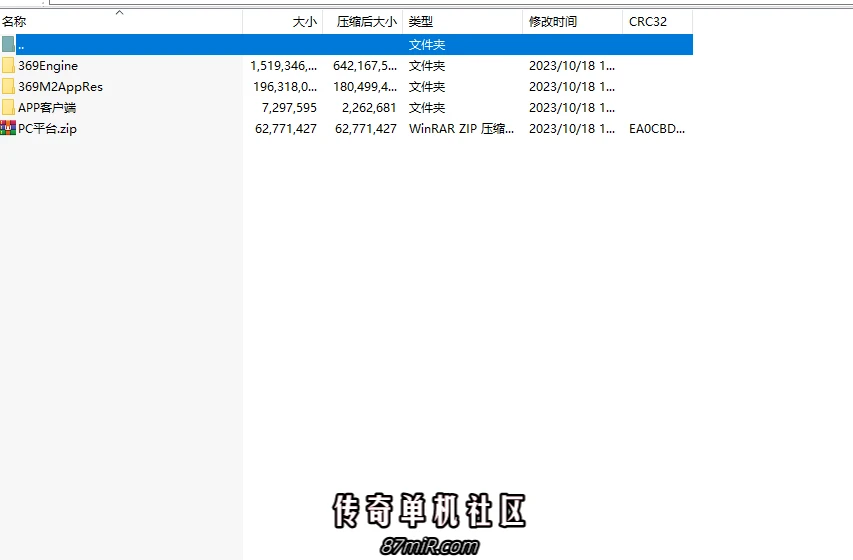853x560 pixels.
Task: Click the 'WinRAR ZIP 压缩...' type cell
Action: pyautogui.click(x=461, y=129)
